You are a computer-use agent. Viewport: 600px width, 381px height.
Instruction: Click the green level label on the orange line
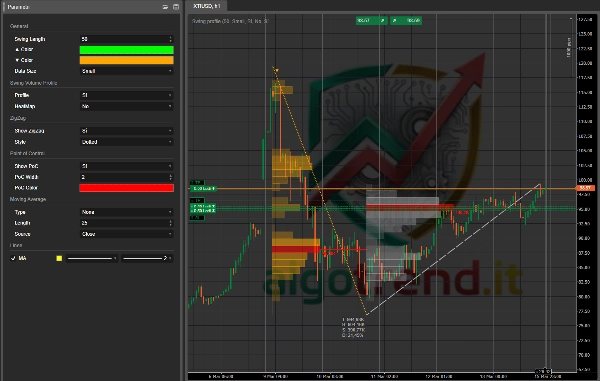pos(203,189)
